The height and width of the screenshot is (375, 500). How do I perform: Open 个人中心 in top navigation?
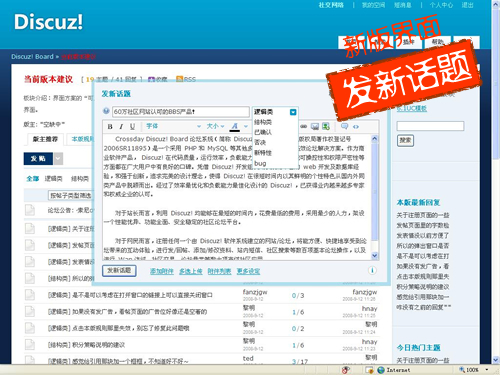(x=441, y=5)
